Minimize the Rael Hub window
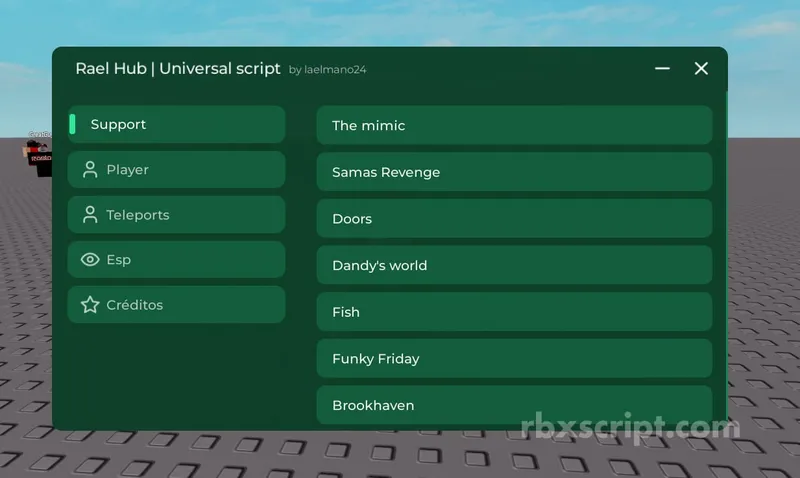The image size is (800, 478). (x=662, y=68)
